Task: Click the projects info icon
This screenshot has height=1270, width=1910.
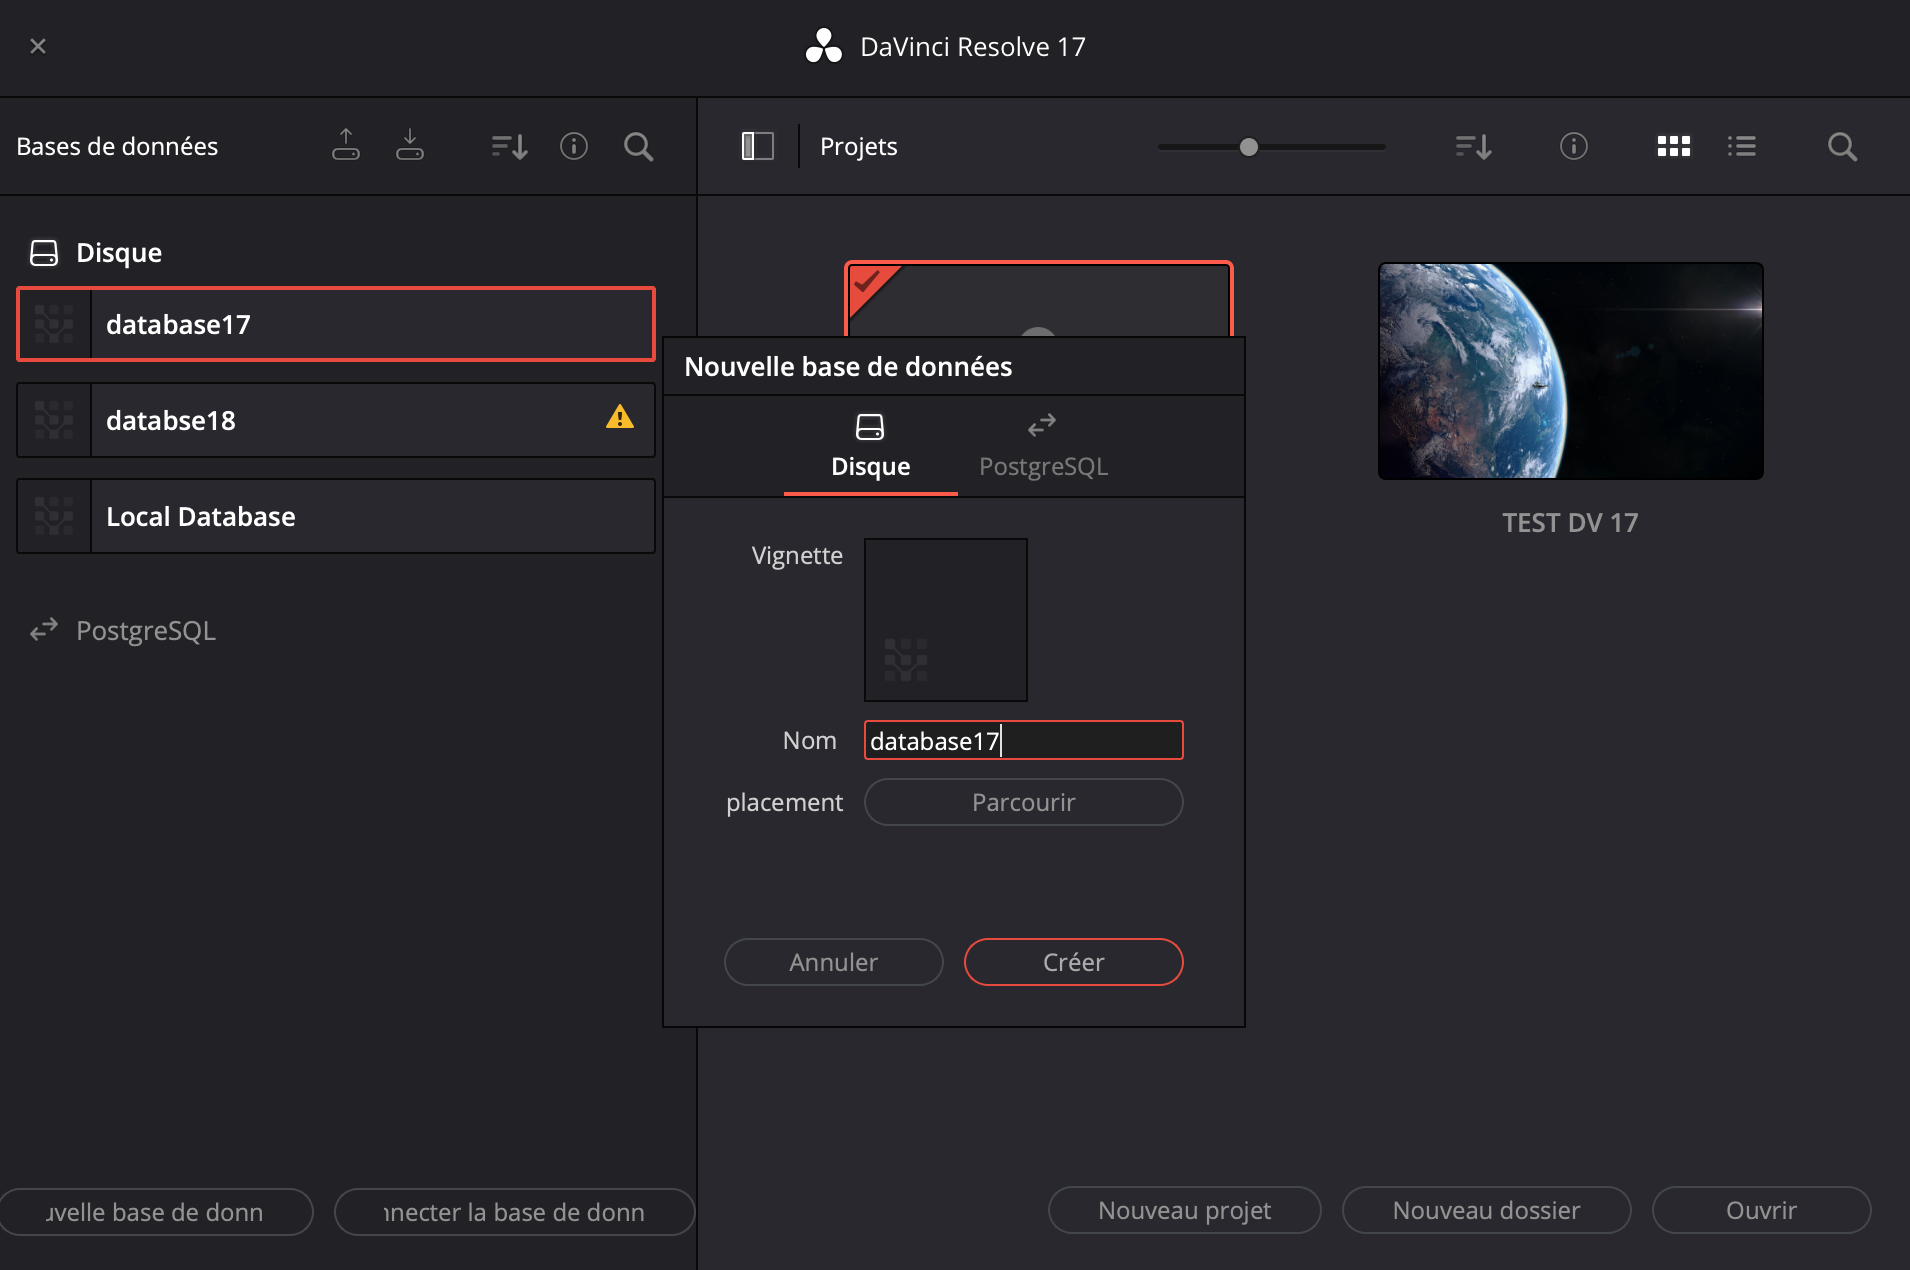Action: tap(1573, 146)
